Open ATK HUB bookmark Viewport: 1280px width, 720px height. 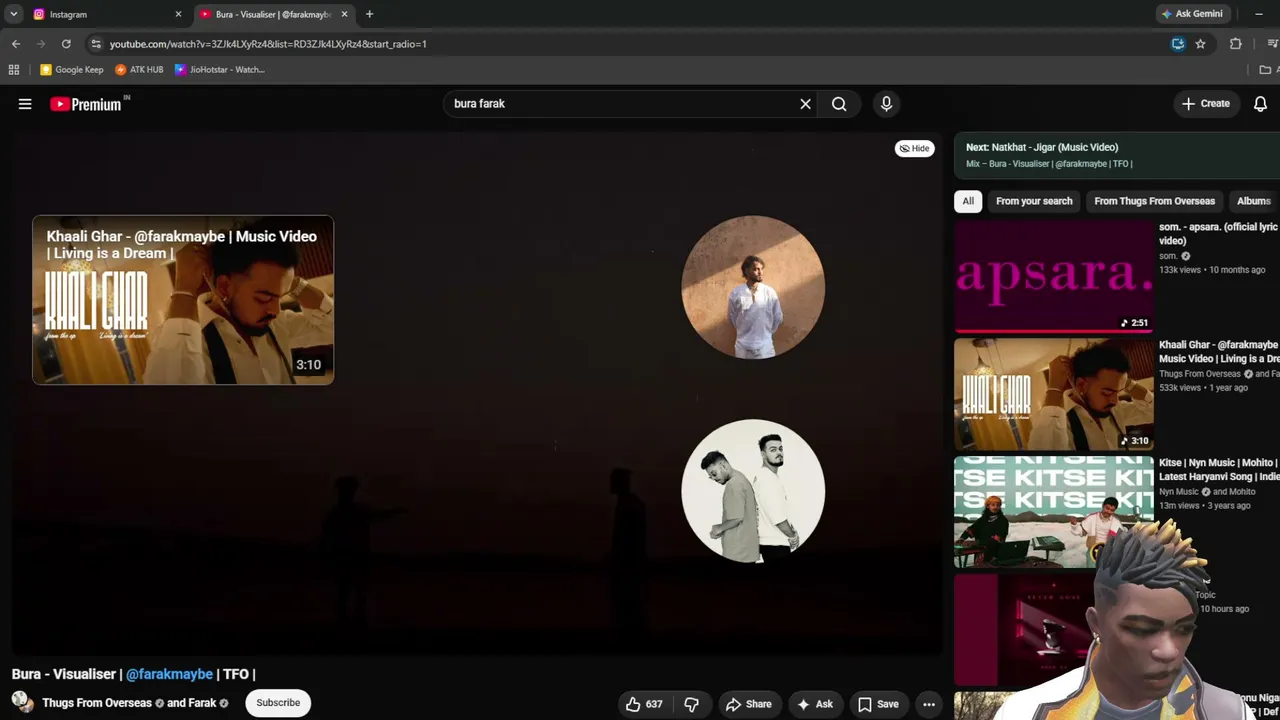pyautogui.click(x=139, y=70)
